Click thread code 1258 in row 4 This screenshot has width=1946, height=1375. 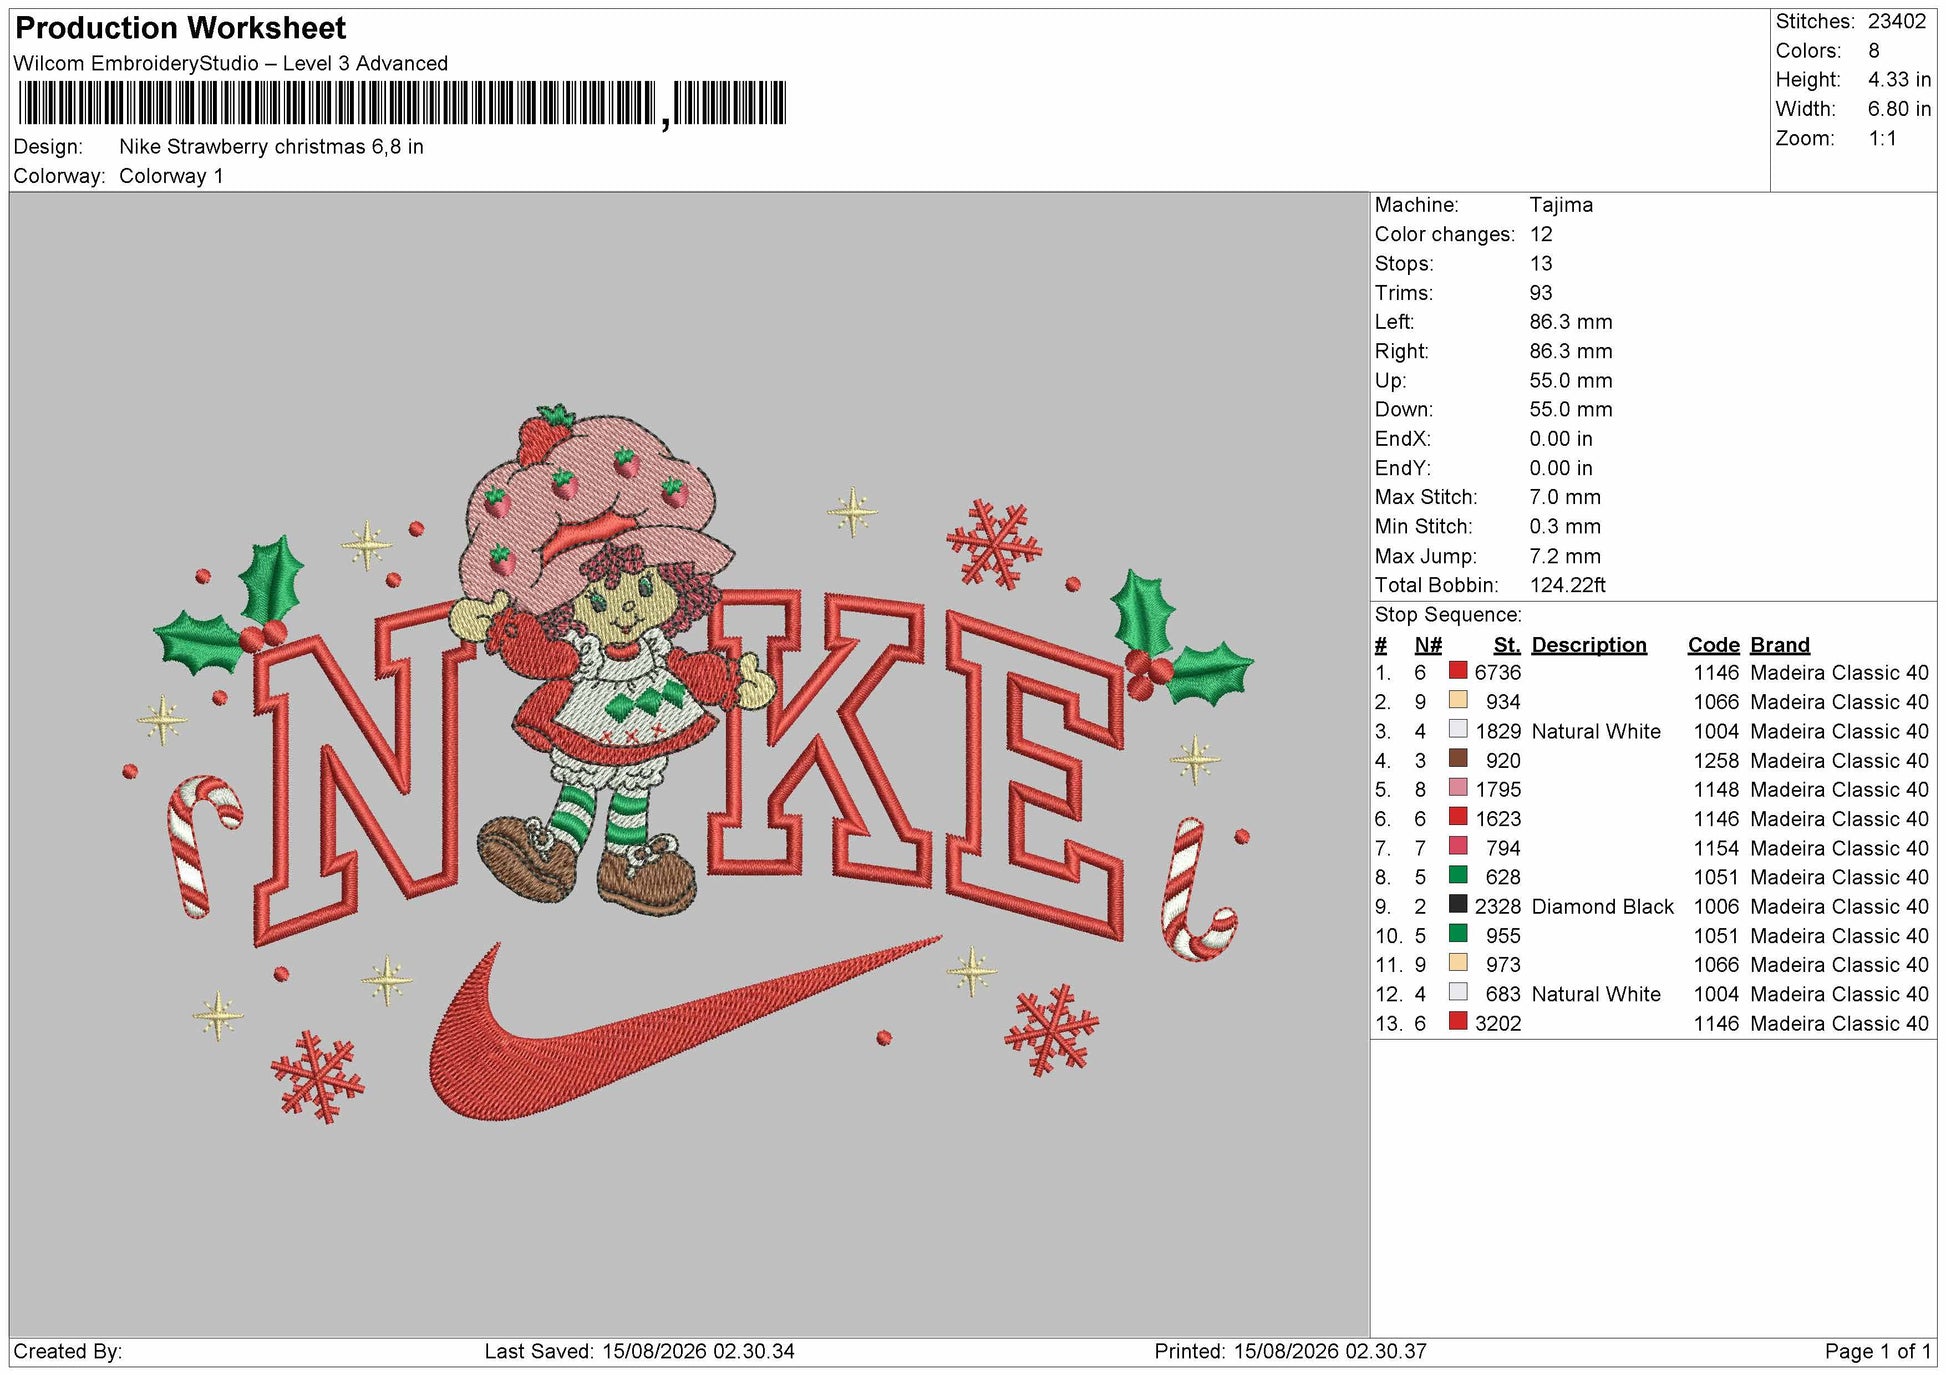(1716, 760)
